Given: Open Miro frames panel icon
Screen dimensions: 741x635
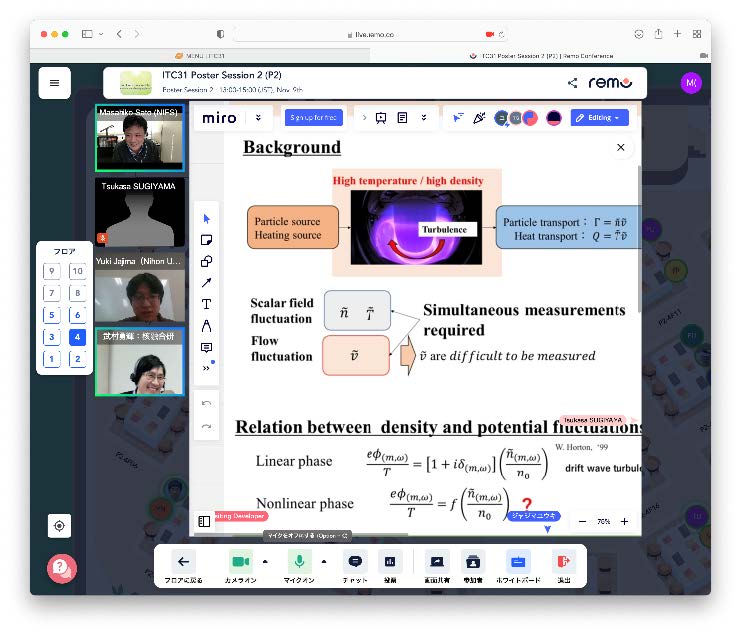Looking at the screenshot, I should click(x=204, y=521).
